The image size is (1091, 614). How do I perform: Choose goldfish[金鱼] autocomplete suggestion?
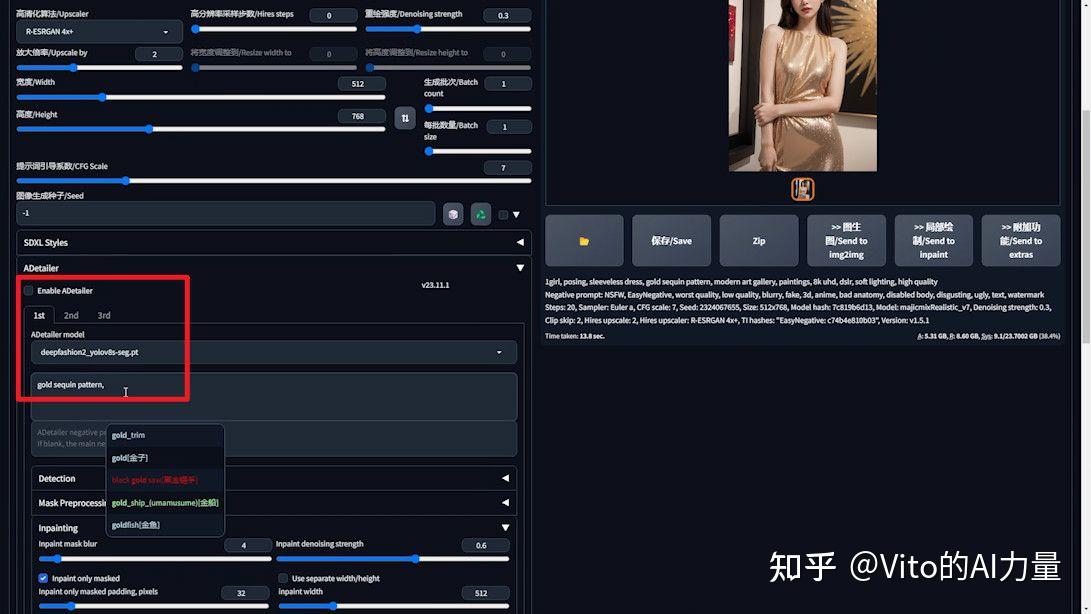click(x=165, y=525)
